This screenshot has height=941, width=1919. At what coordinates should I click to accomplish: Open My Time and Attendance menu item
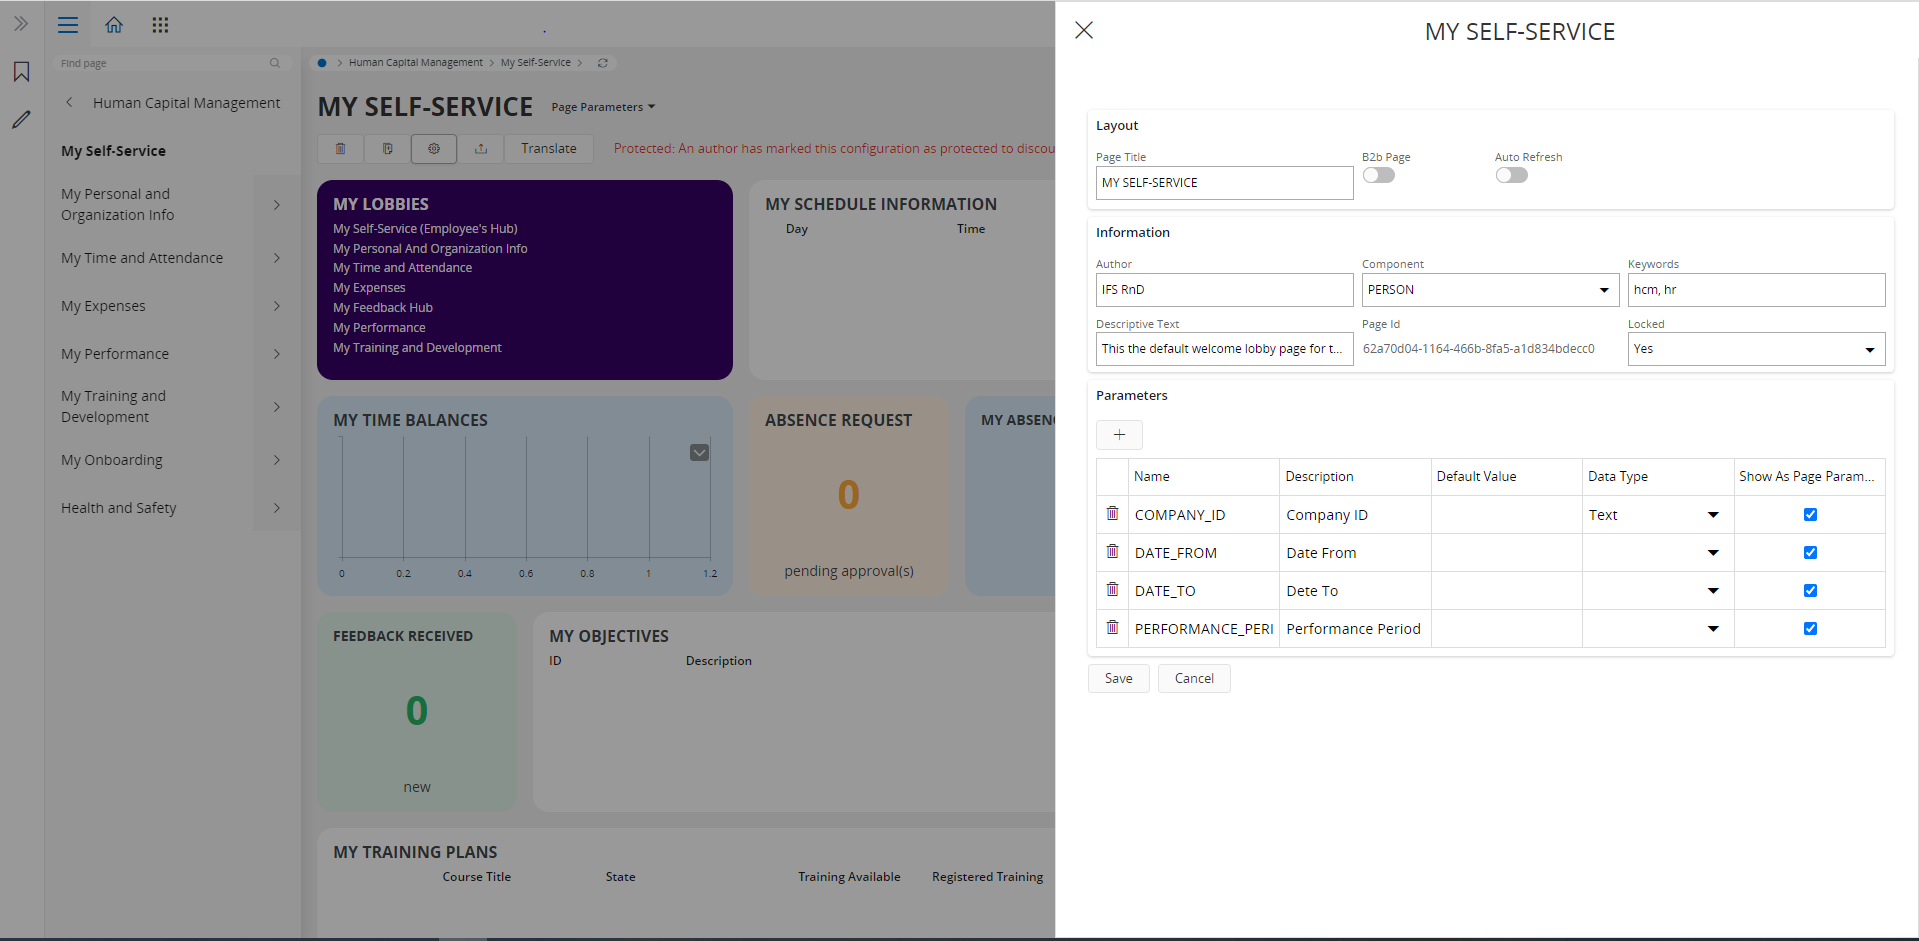click(142, 258)
